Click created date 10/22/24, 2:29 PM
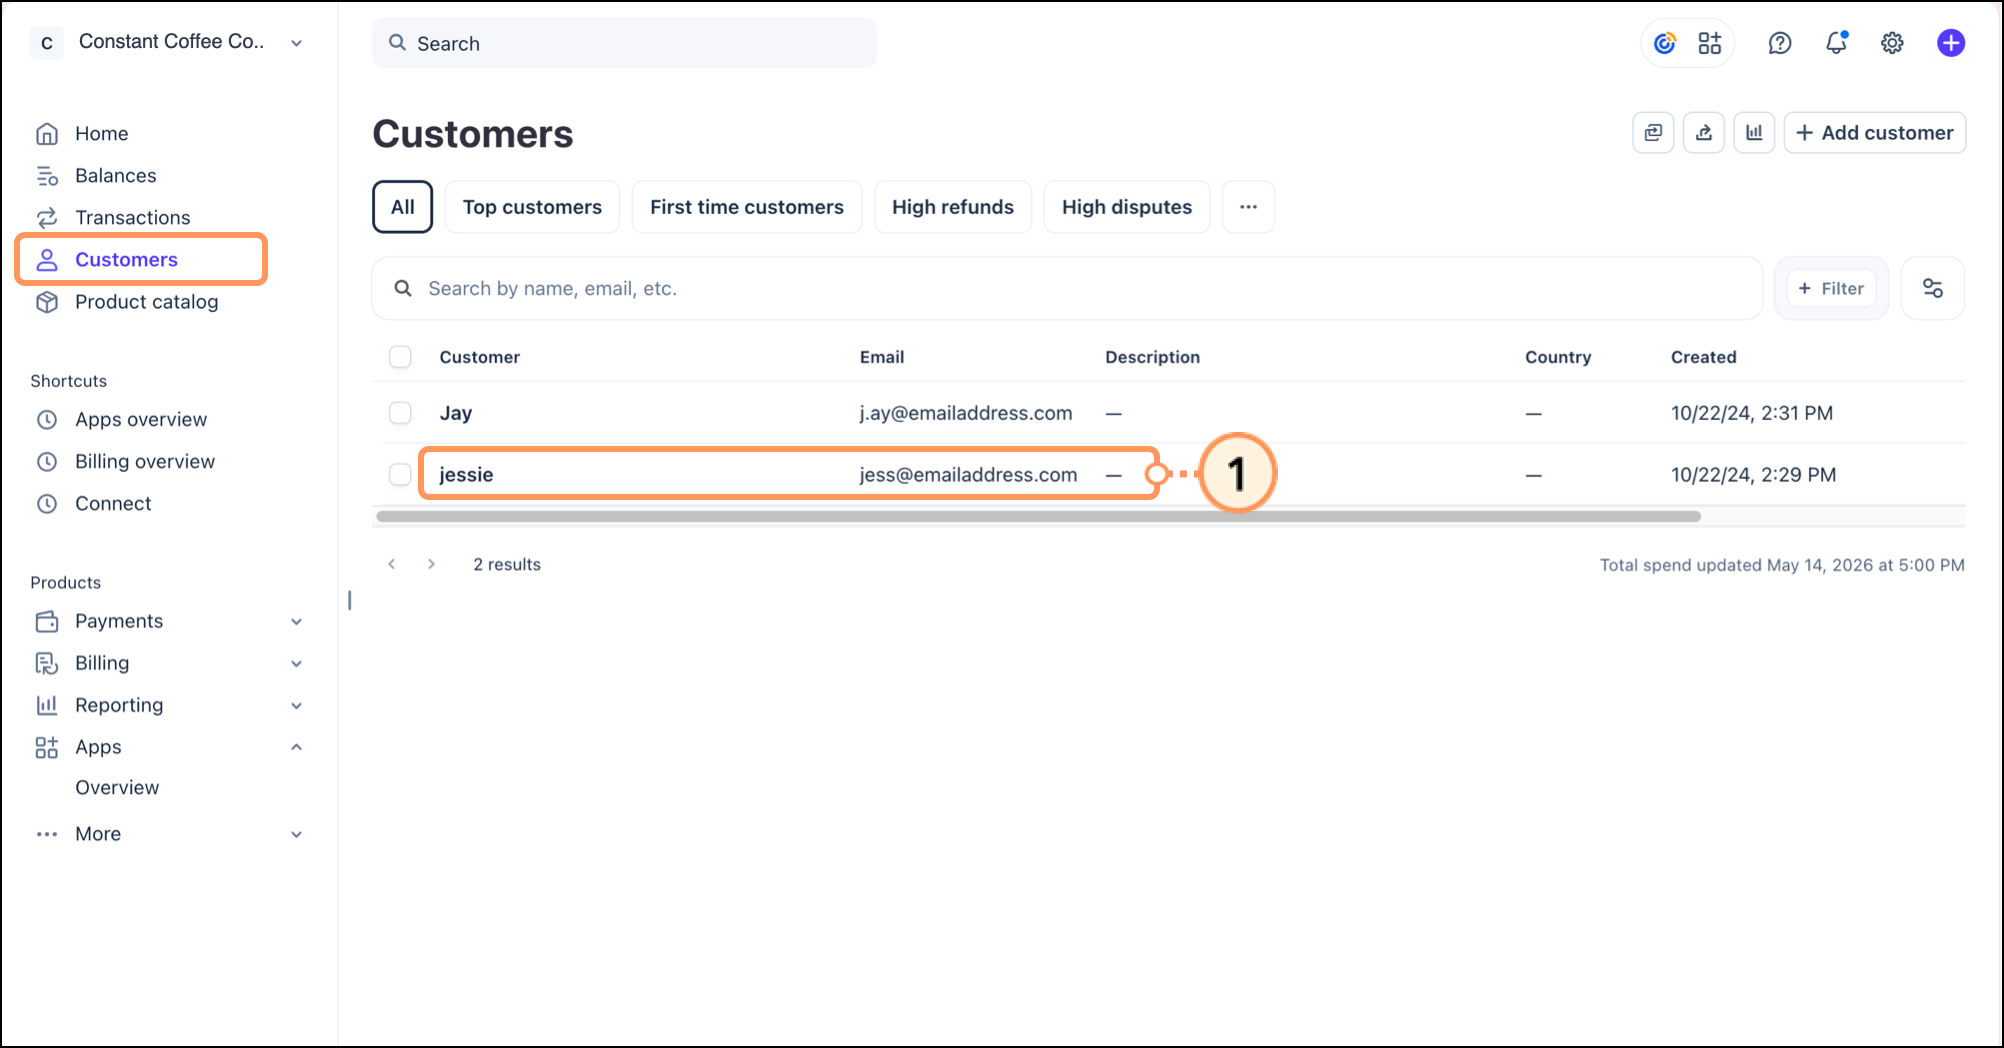This screenshot has width=2004, height=1048. pos(1754,475)
